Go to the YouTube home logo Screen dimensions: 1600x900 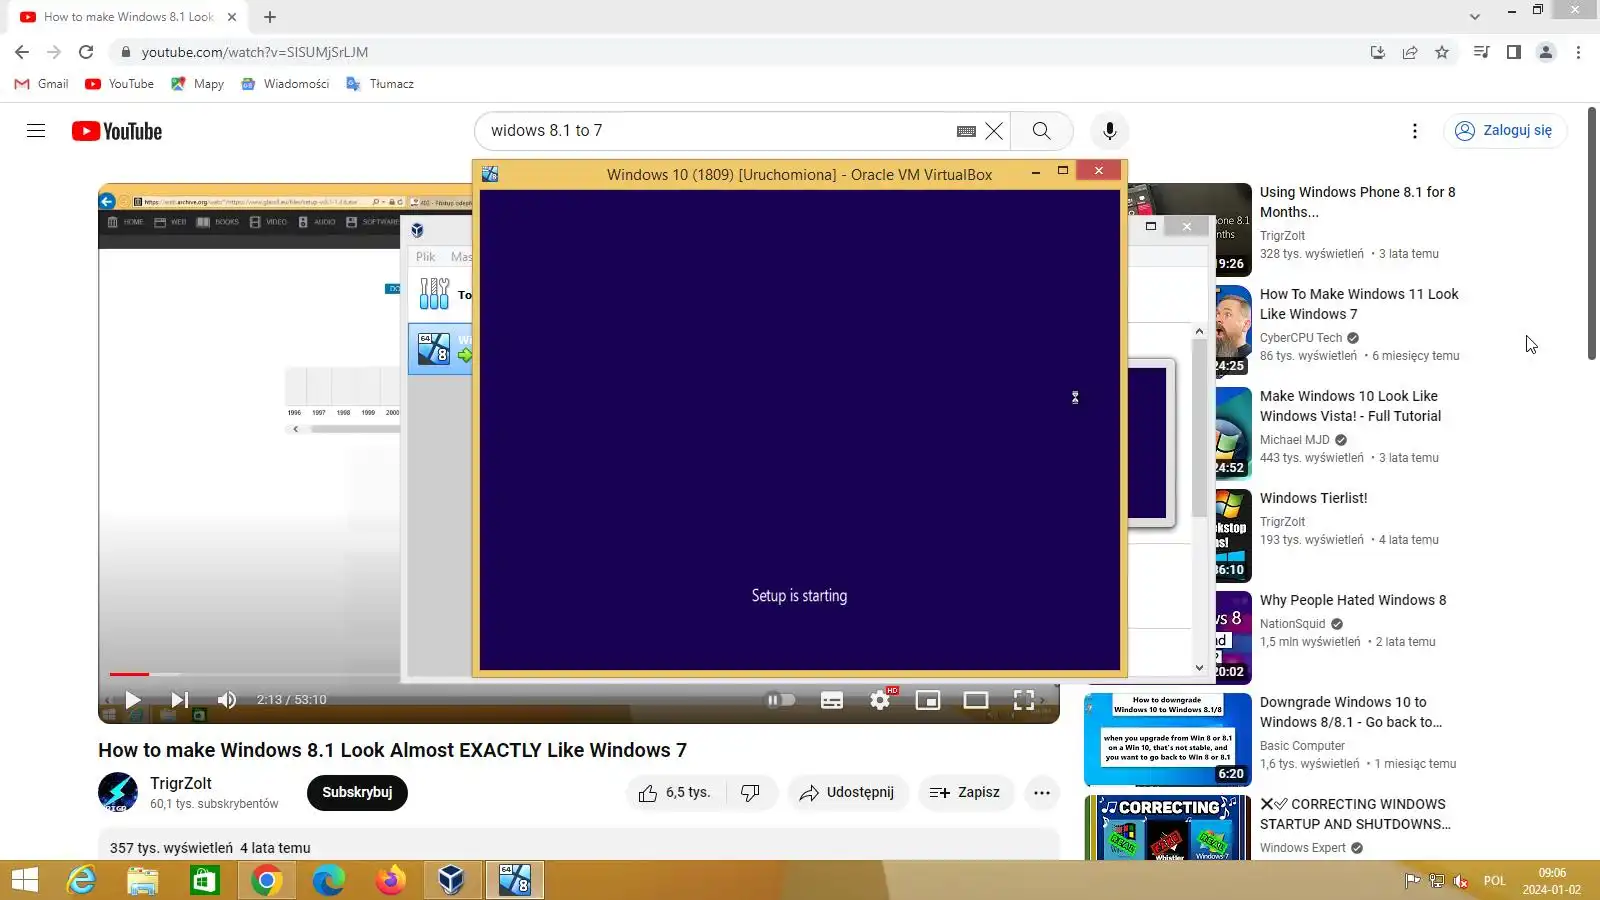pyautogui.click(x=117, y=131)
